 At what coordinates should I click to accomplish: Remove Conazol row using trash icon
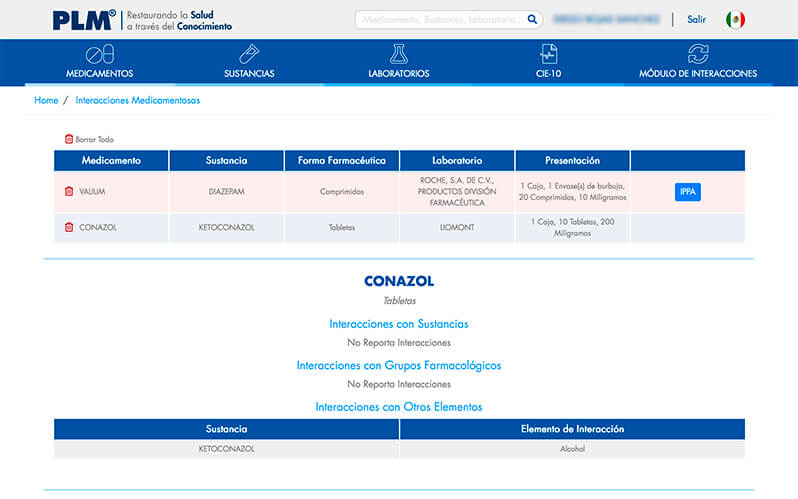69,227
